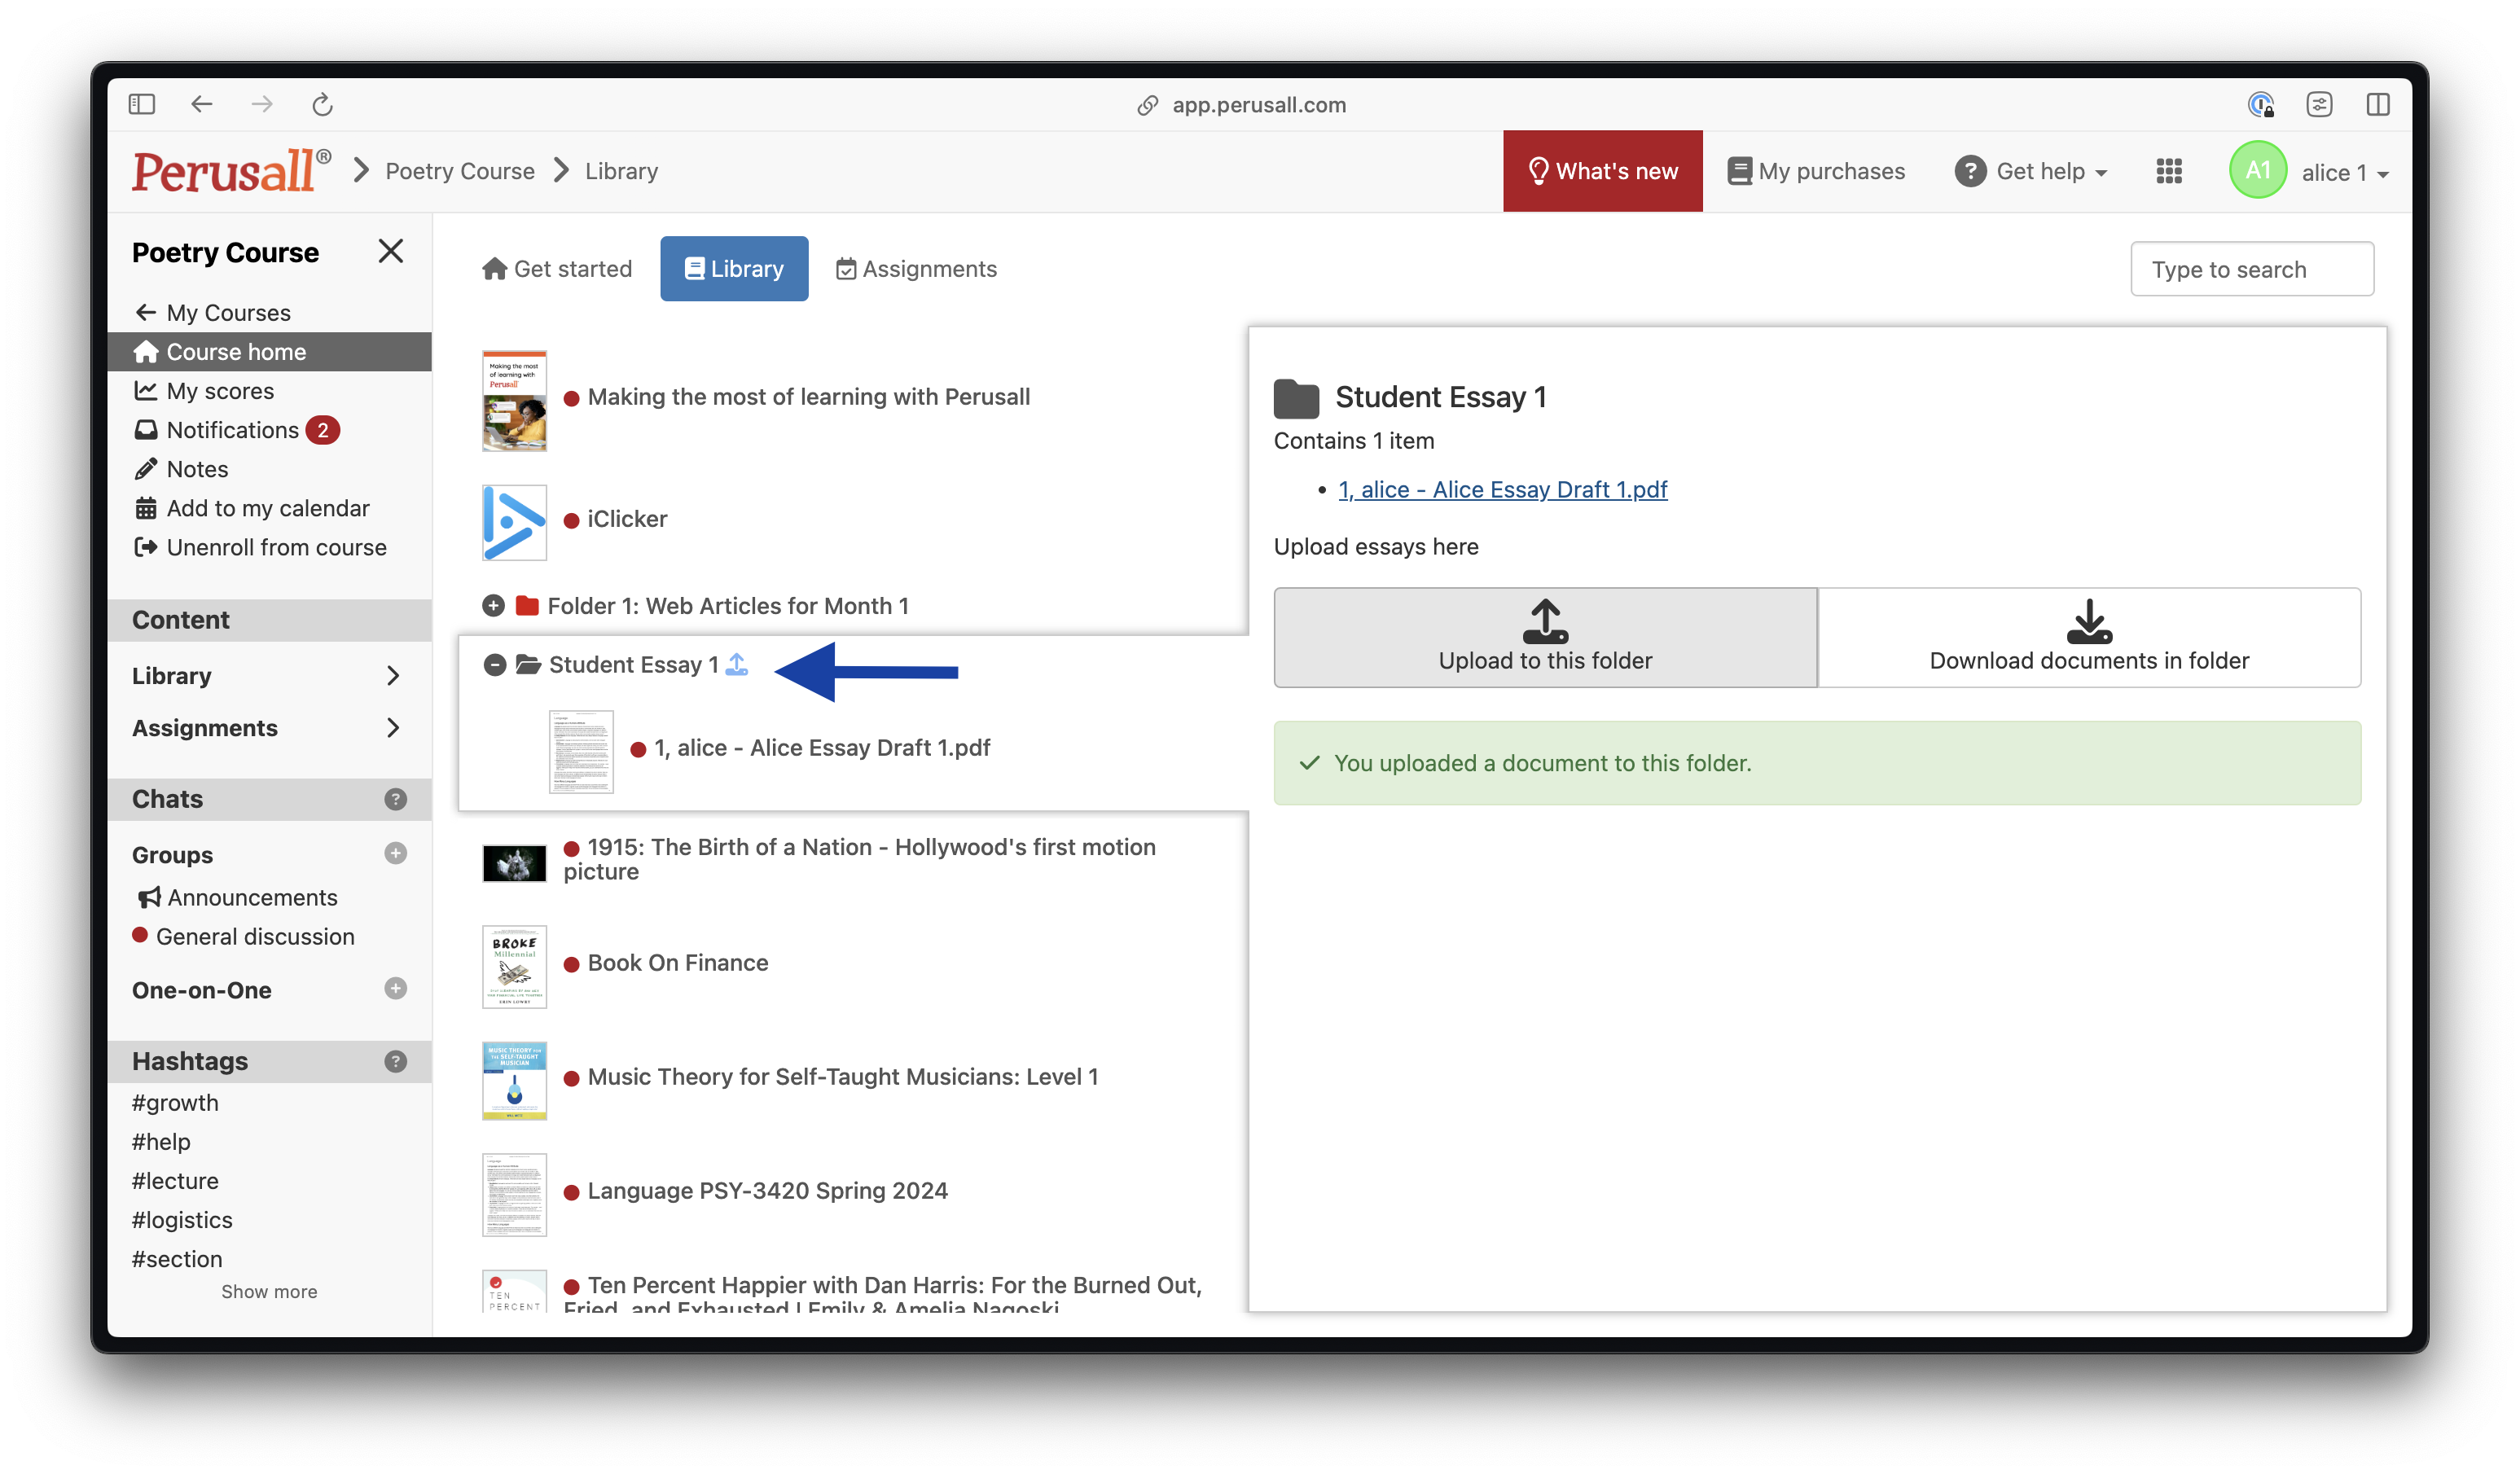Open the Alice Essay Draft 1.pdf link
Viewport: 2520px width, 1474px height.
click(1502, 489)
